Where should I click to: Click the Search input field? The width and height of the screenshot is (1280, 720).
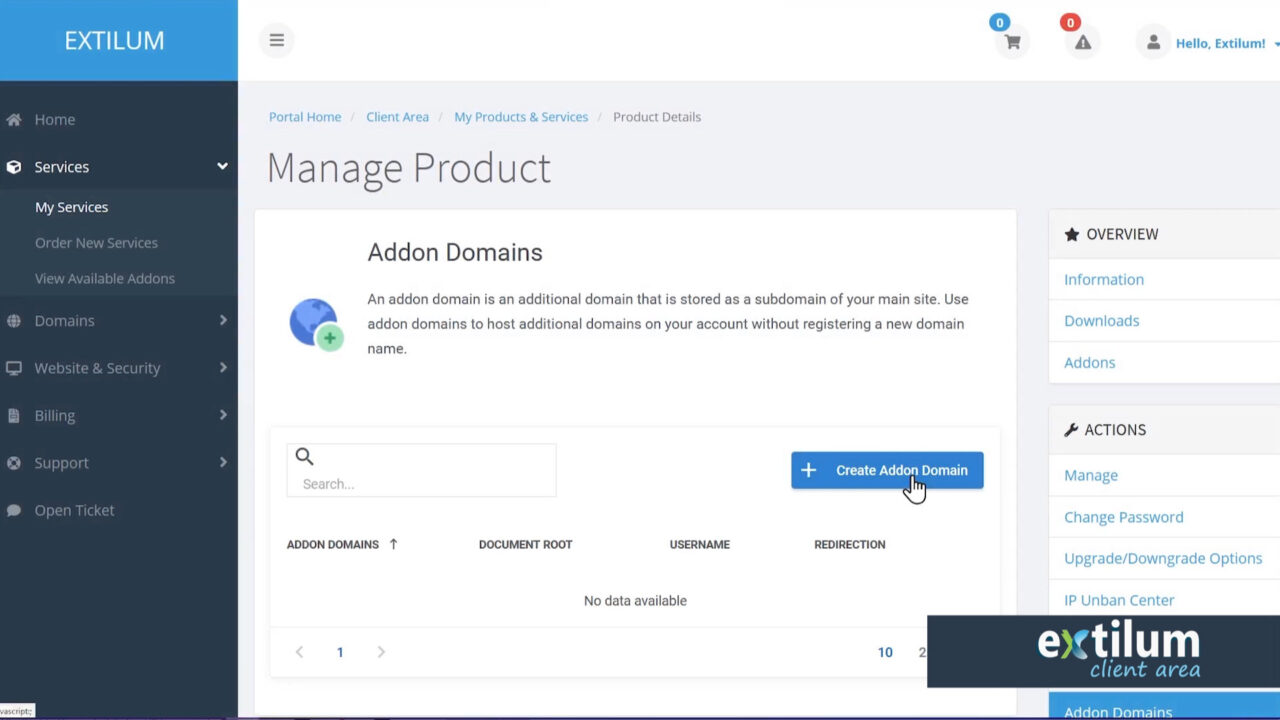[x=420, y=483]
